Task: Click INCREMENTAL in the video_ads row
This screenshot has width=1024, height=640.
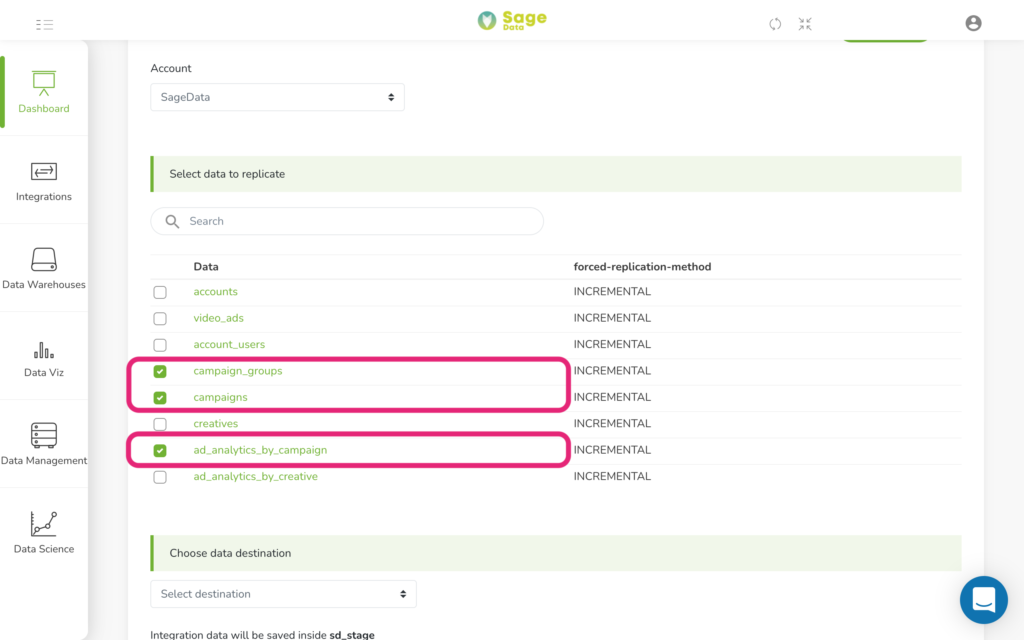Action: [x=612, y=318]
